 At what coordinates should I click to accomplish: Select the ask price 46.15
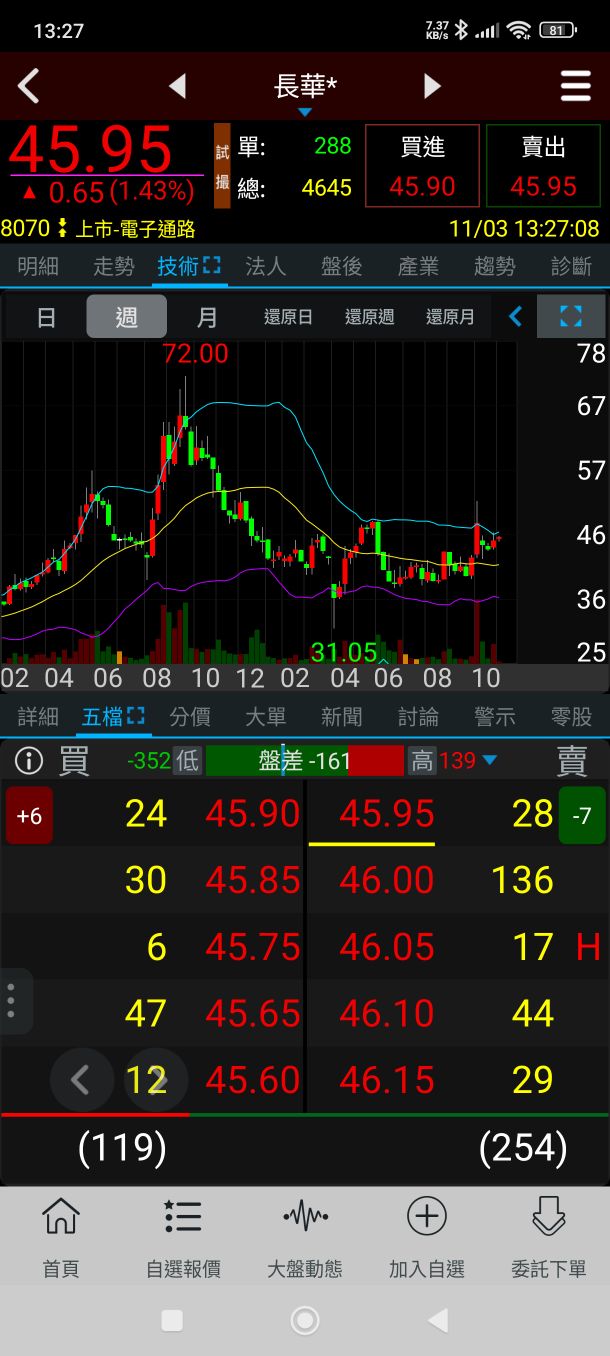[x=387, y=1080]
